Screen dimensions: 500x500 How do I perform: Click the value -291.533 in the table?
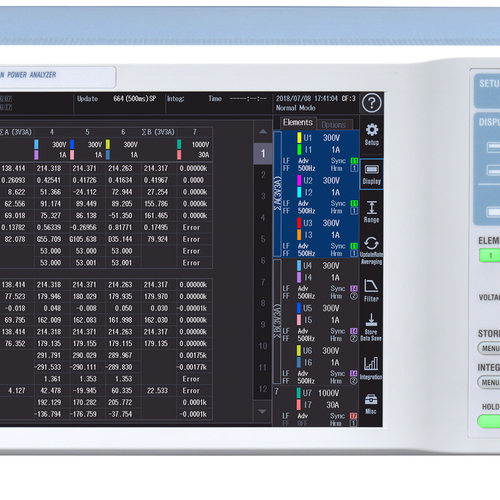coord(48,367)
